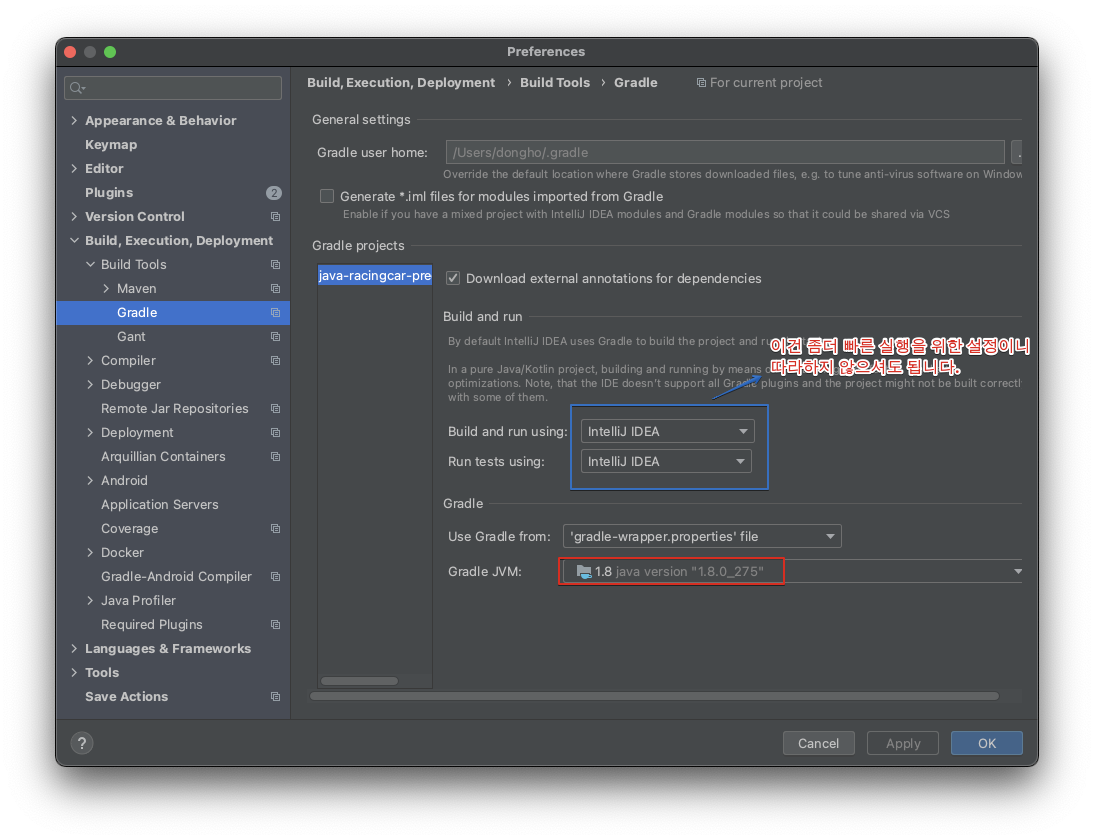
Task: Expand the Debugger node
Action: click(90, 384)
